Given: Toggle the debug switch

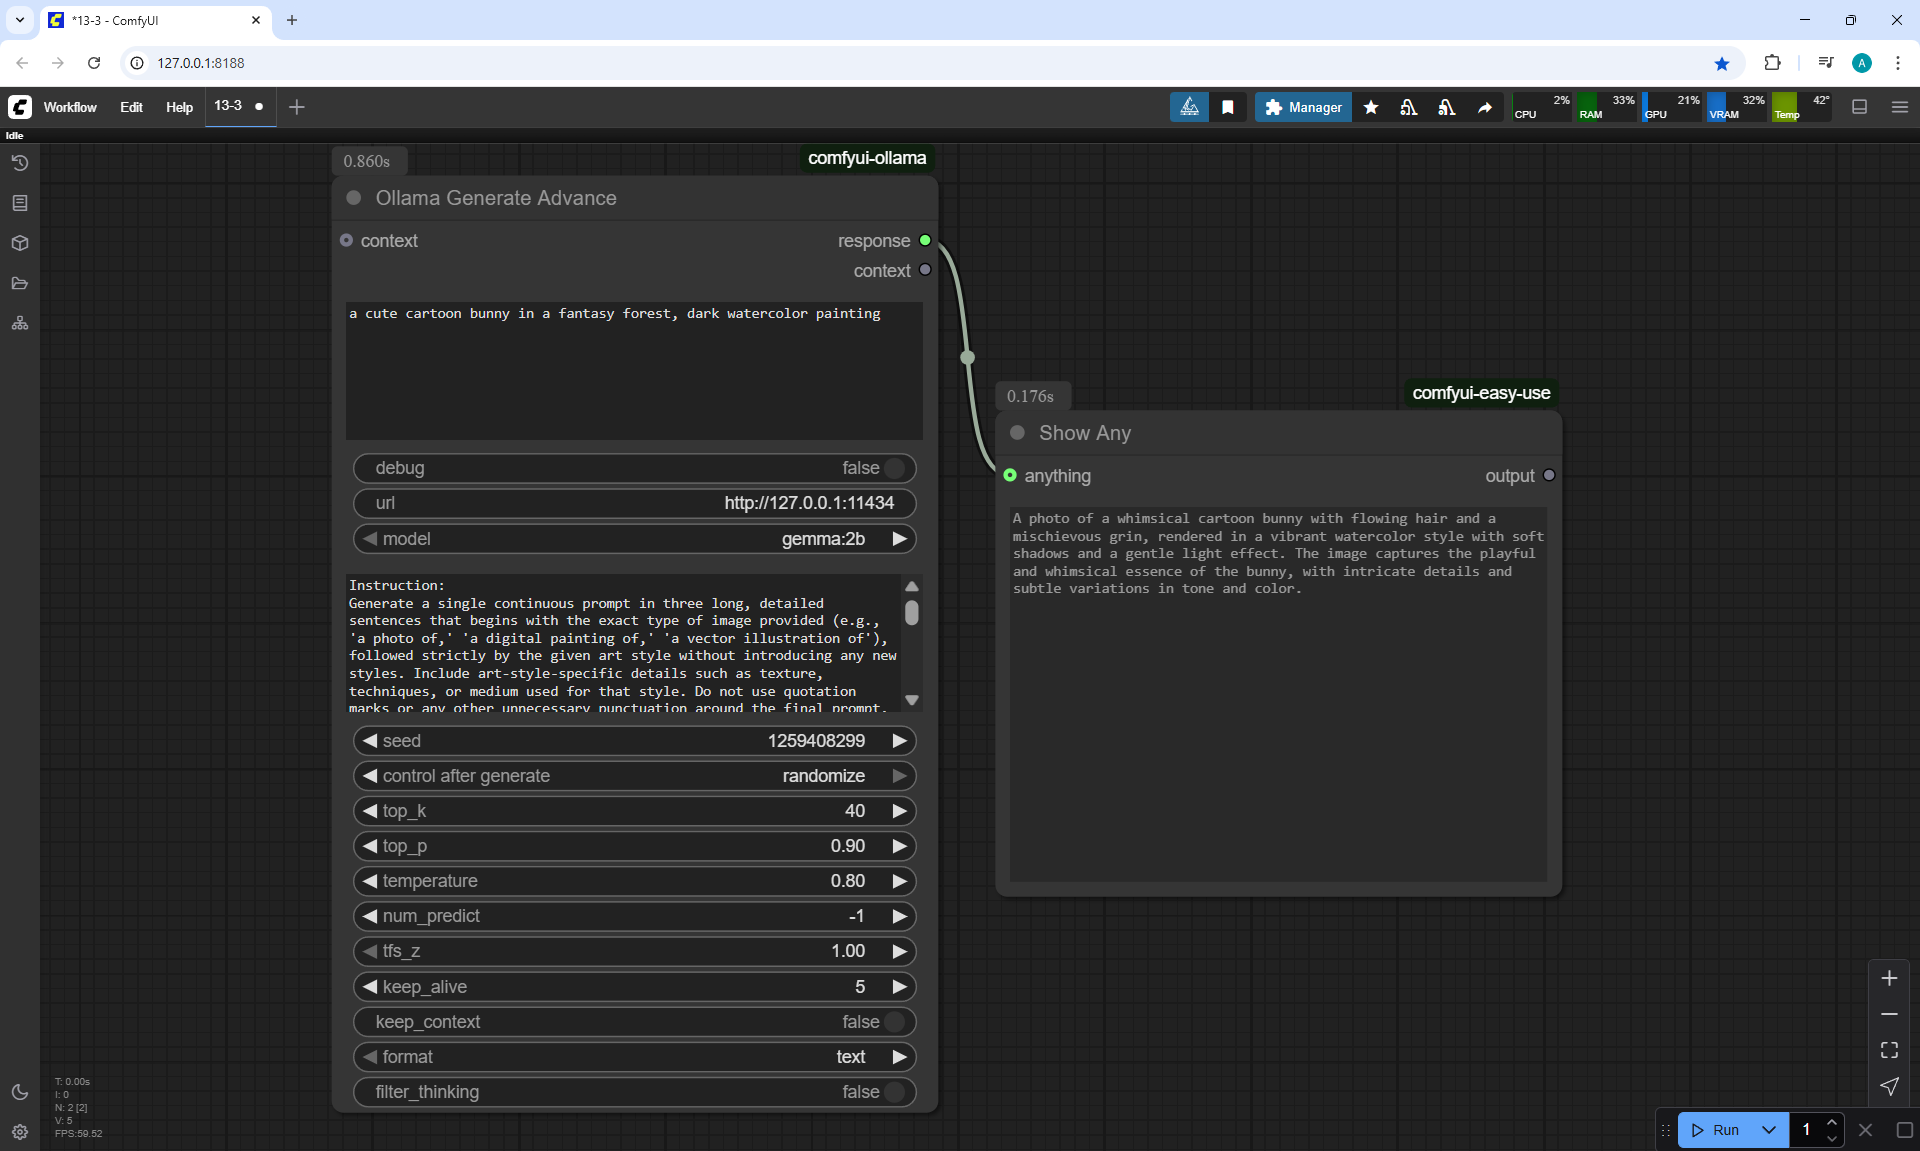Looking at the screenshot, I should pos(894,468).
